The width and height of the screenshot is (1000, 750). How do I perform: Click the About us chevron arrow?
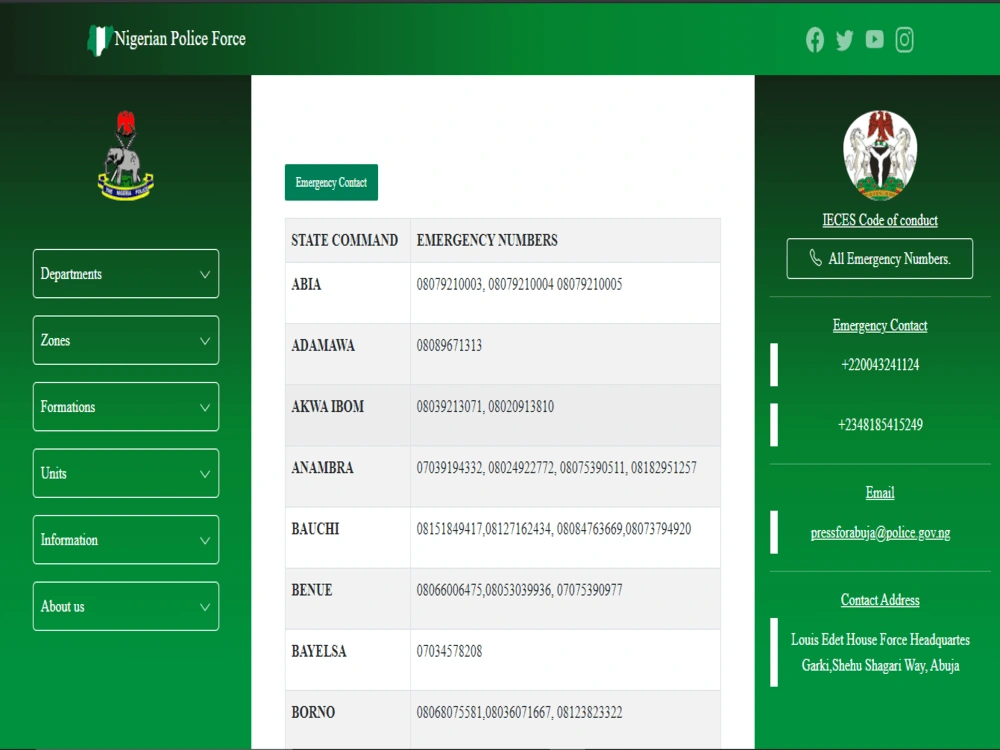click(205, 607)
